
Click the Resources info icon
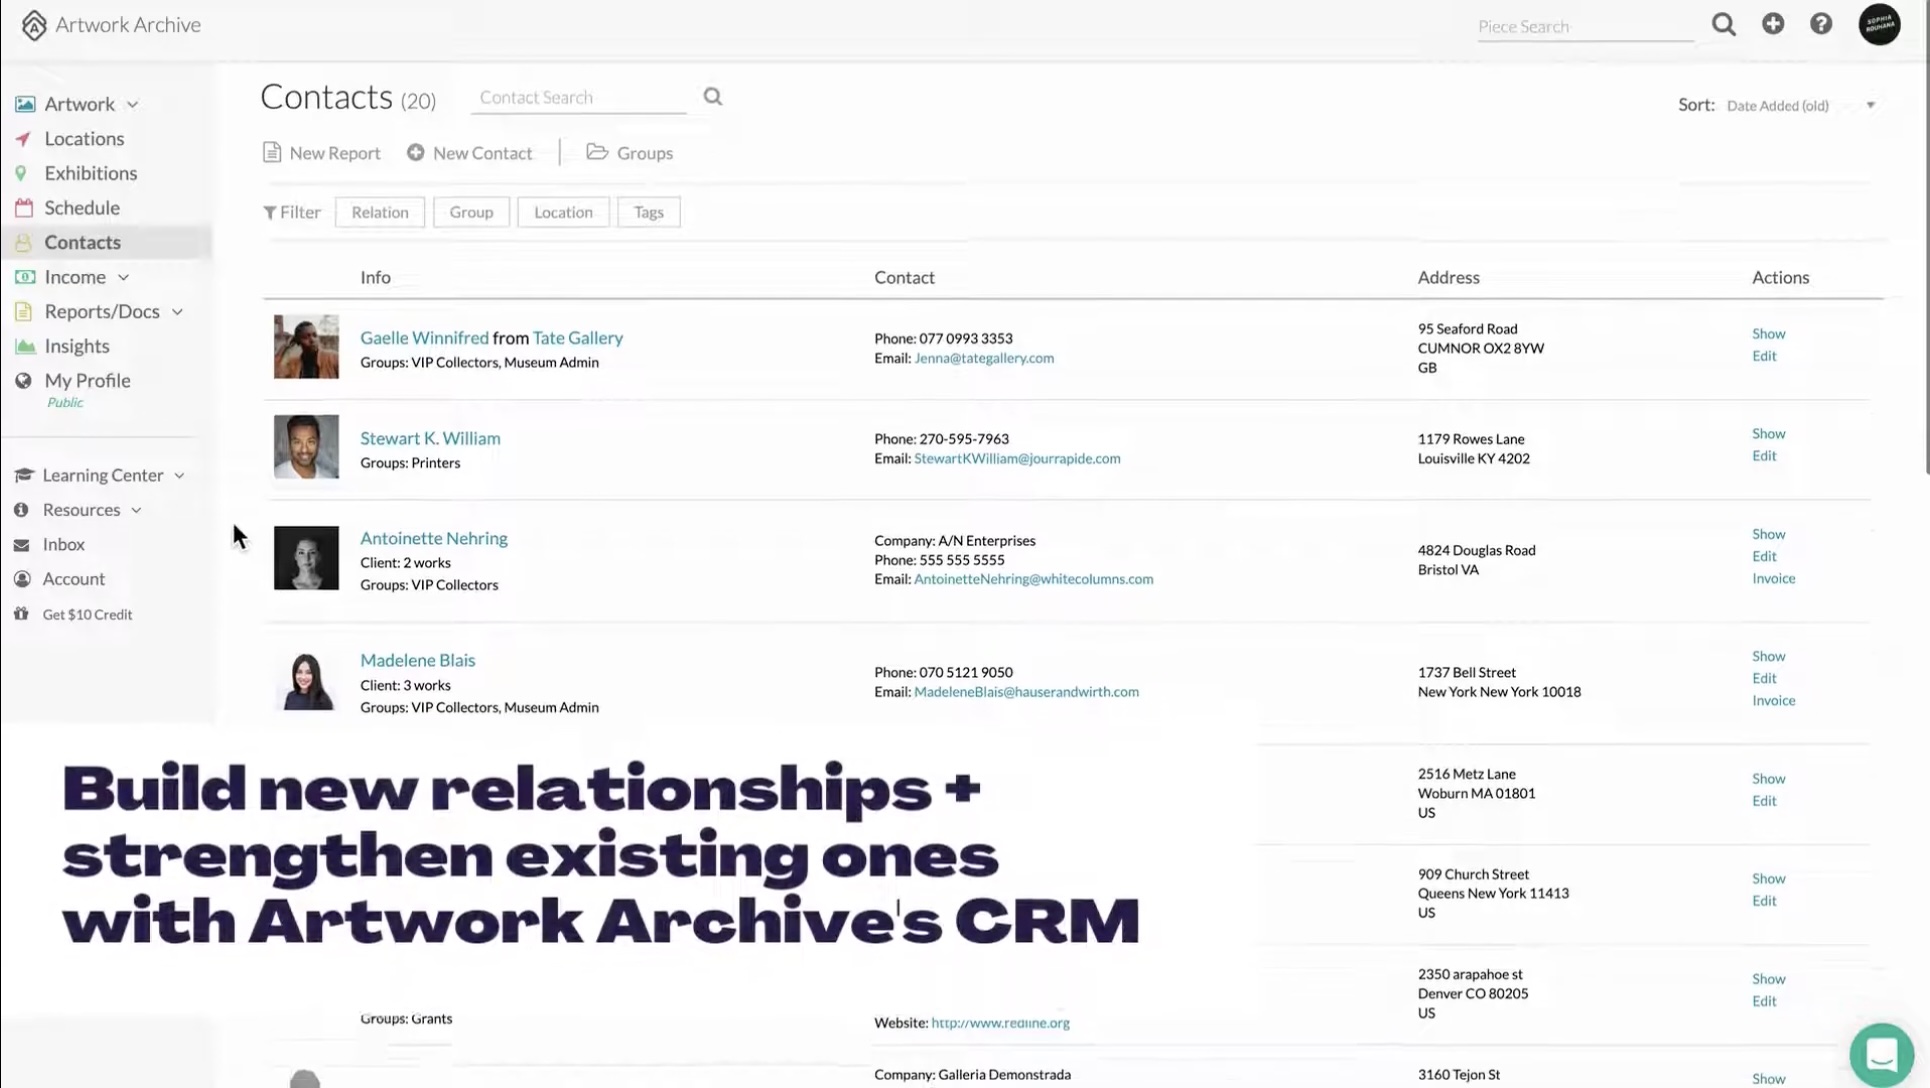click(21, 510)
